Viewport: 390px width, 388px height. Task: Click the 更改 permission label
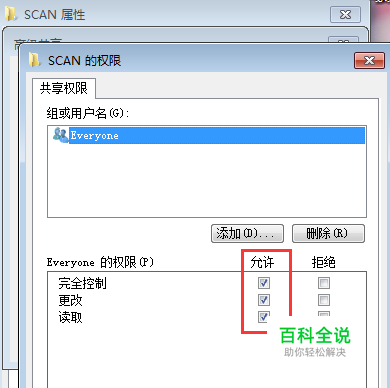click(70, 300)
